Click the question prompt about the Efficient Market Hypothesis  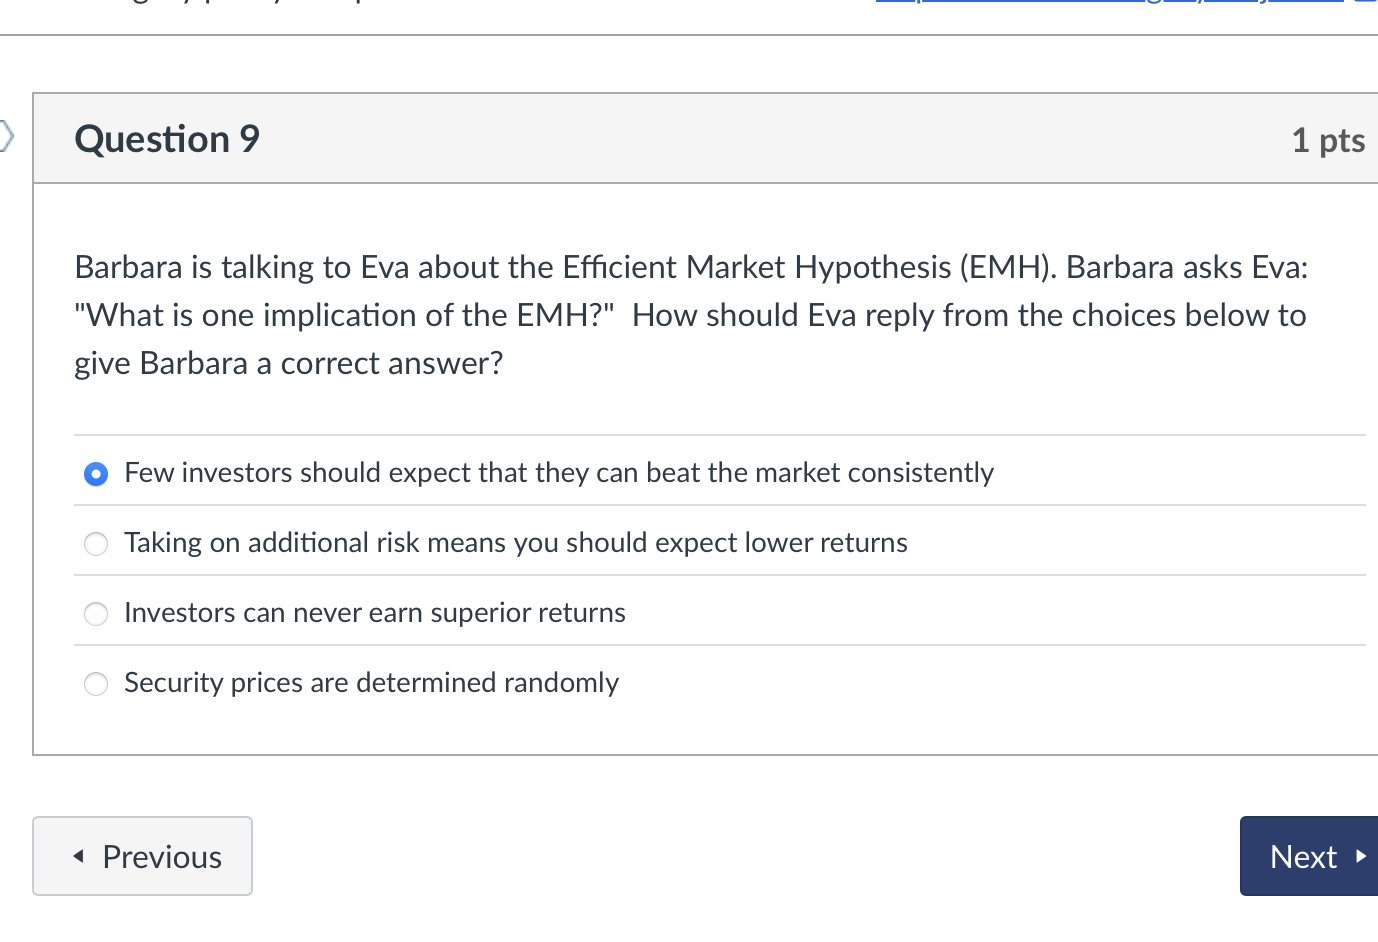pos(690,314)
